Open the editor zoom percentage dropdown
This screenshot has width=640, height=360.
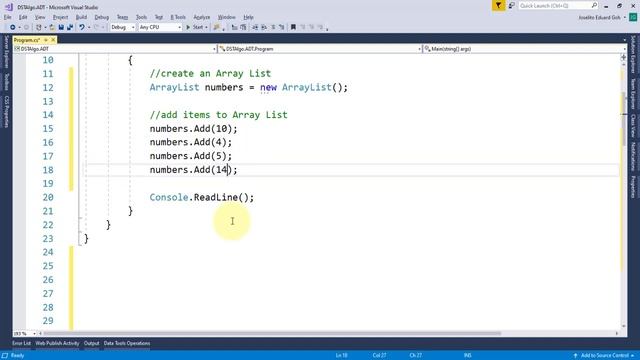tap(25, 333)
